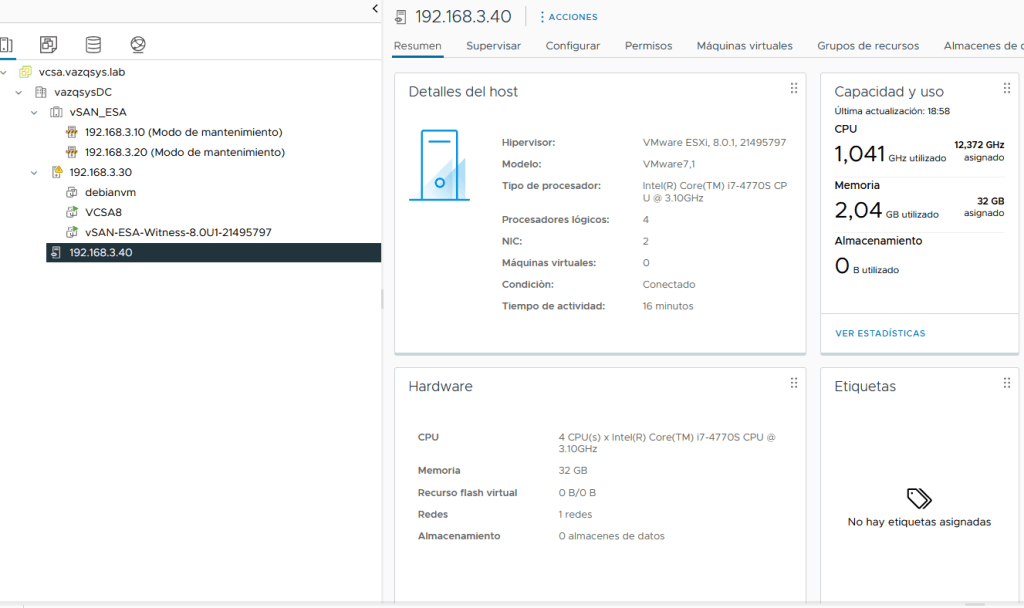This screenshot has height=608, width=1024.
Task: Click drag handle on Detalles del host card
Action: point(794,89)
